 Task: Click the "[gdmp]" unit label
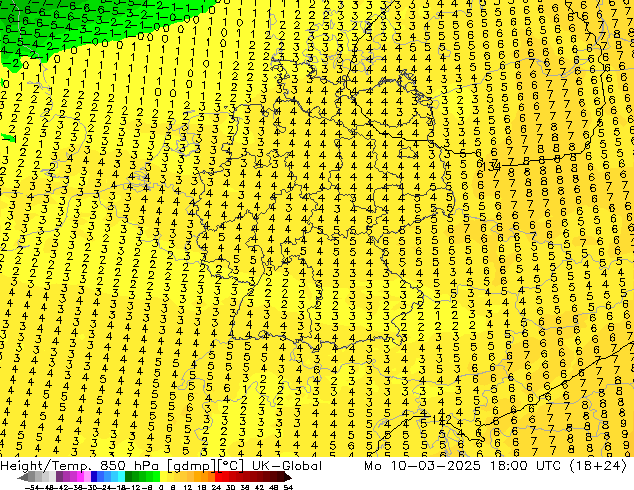click(x=192, y=466)
